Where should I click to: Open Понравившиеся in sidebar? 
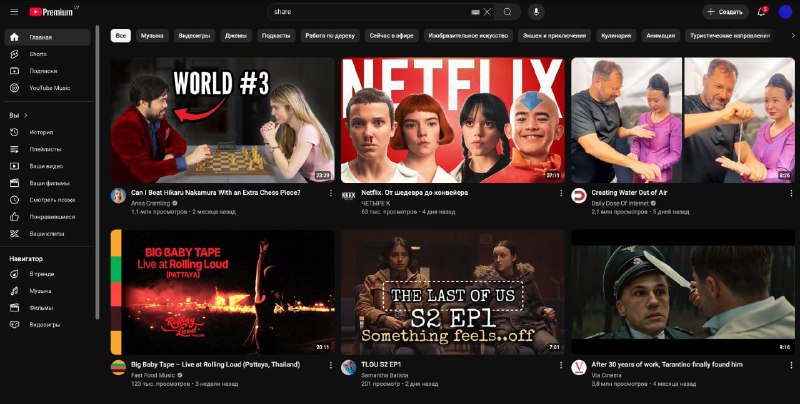click(x=47, y=216)
